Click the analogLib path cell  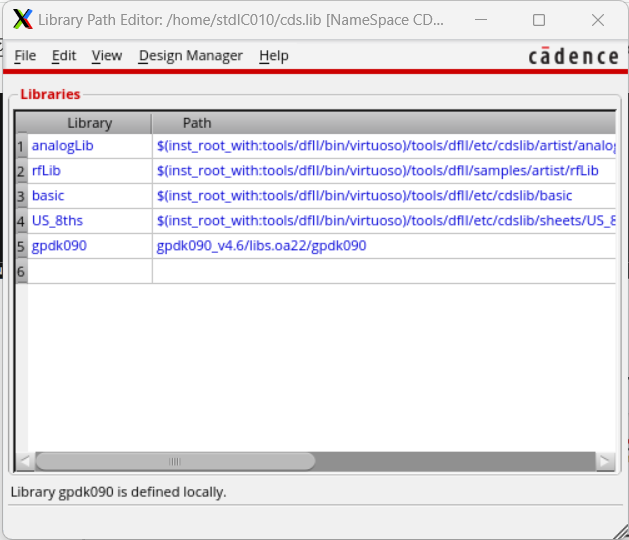(x=384, y=146)
